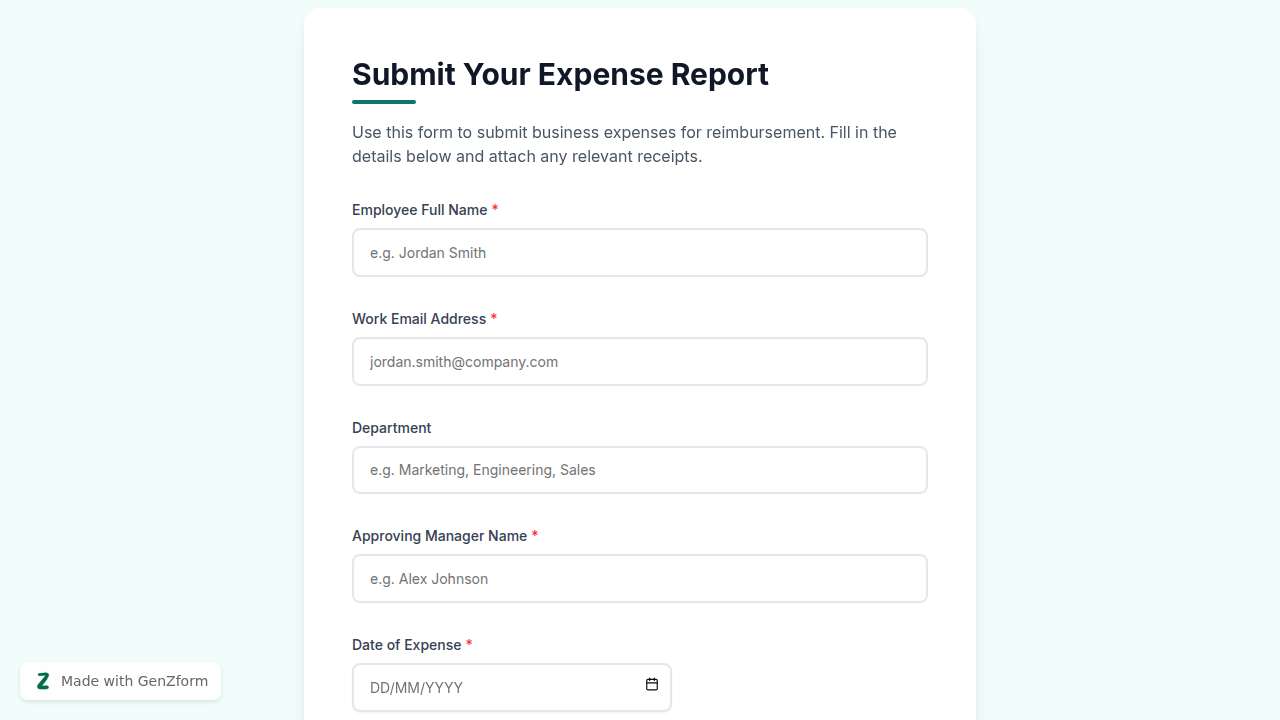Click the red asterisk after Approving Manager Name
1280x720 pixels.
pos(535,535)
